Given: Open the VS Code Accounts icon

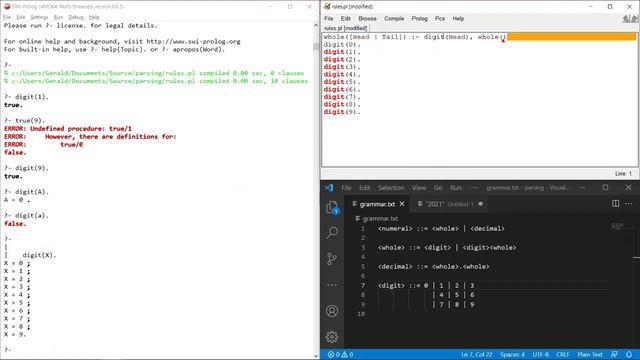Looking at the screenshot, I should pos(332,311).
